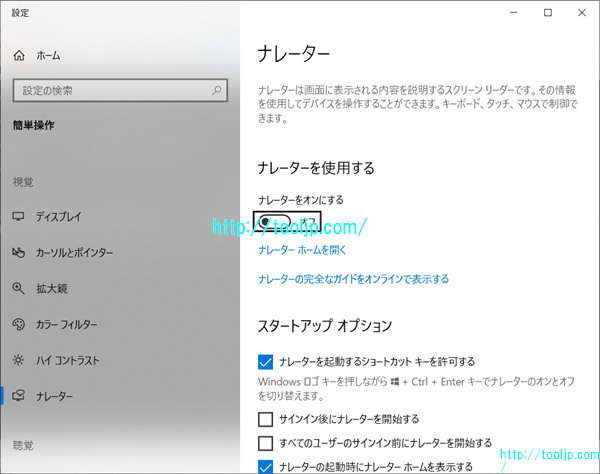Enable Narrator before sign-in for all users
The height and width of the screenshot is (474, 600).
pyautogui.click(x=266, y=443)
